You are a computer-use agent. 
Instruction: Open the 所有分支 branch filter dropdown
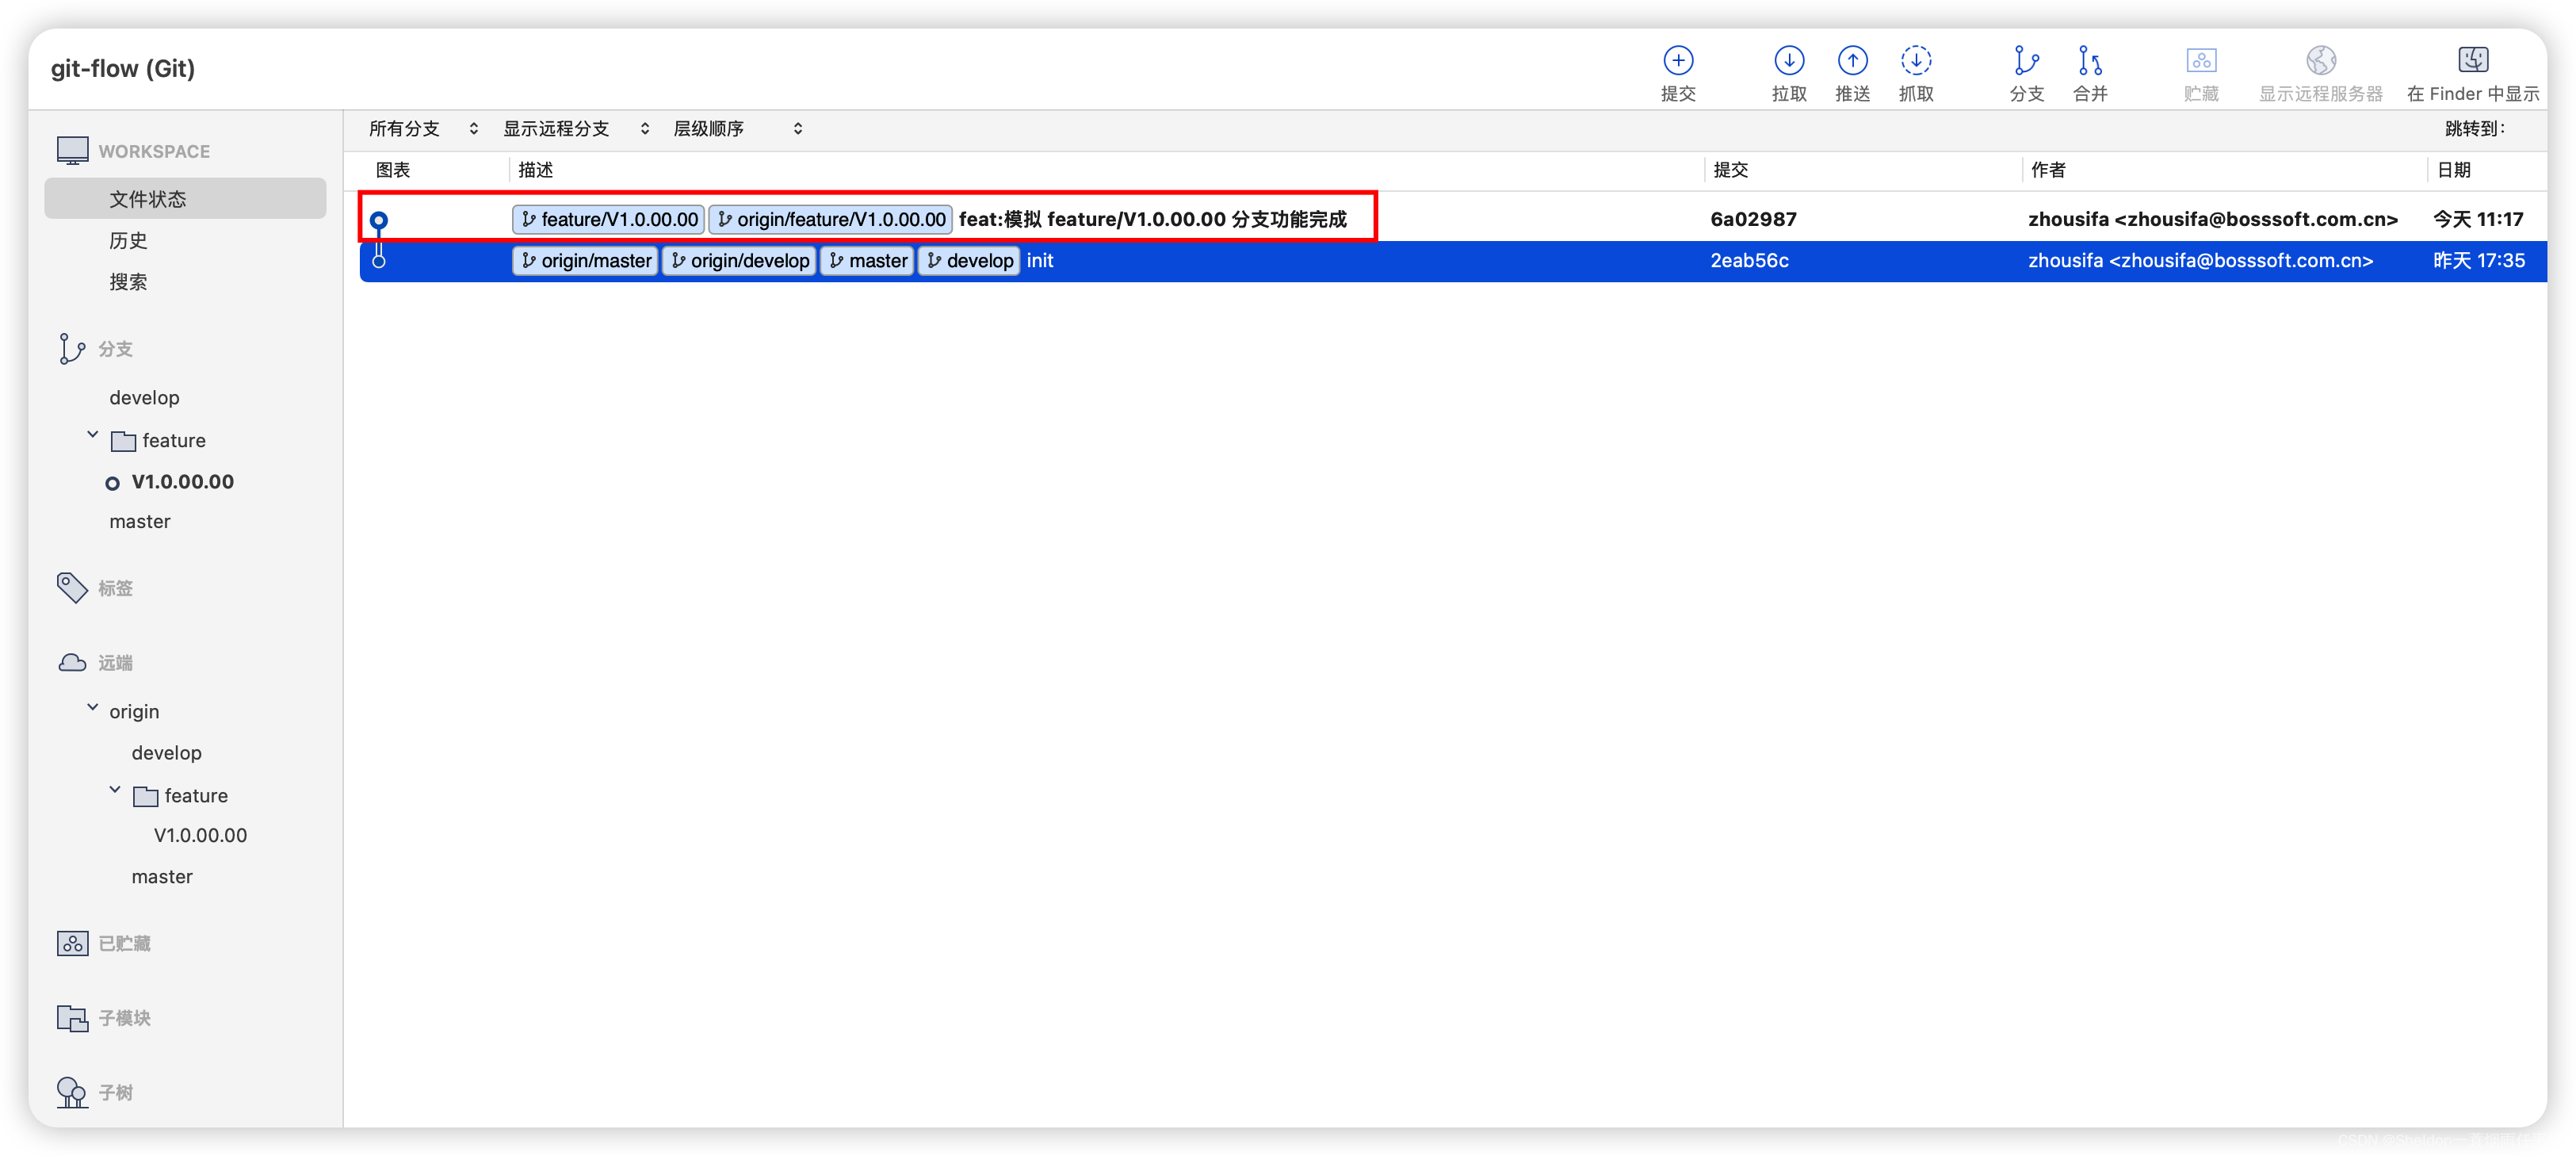coord(423,129)
